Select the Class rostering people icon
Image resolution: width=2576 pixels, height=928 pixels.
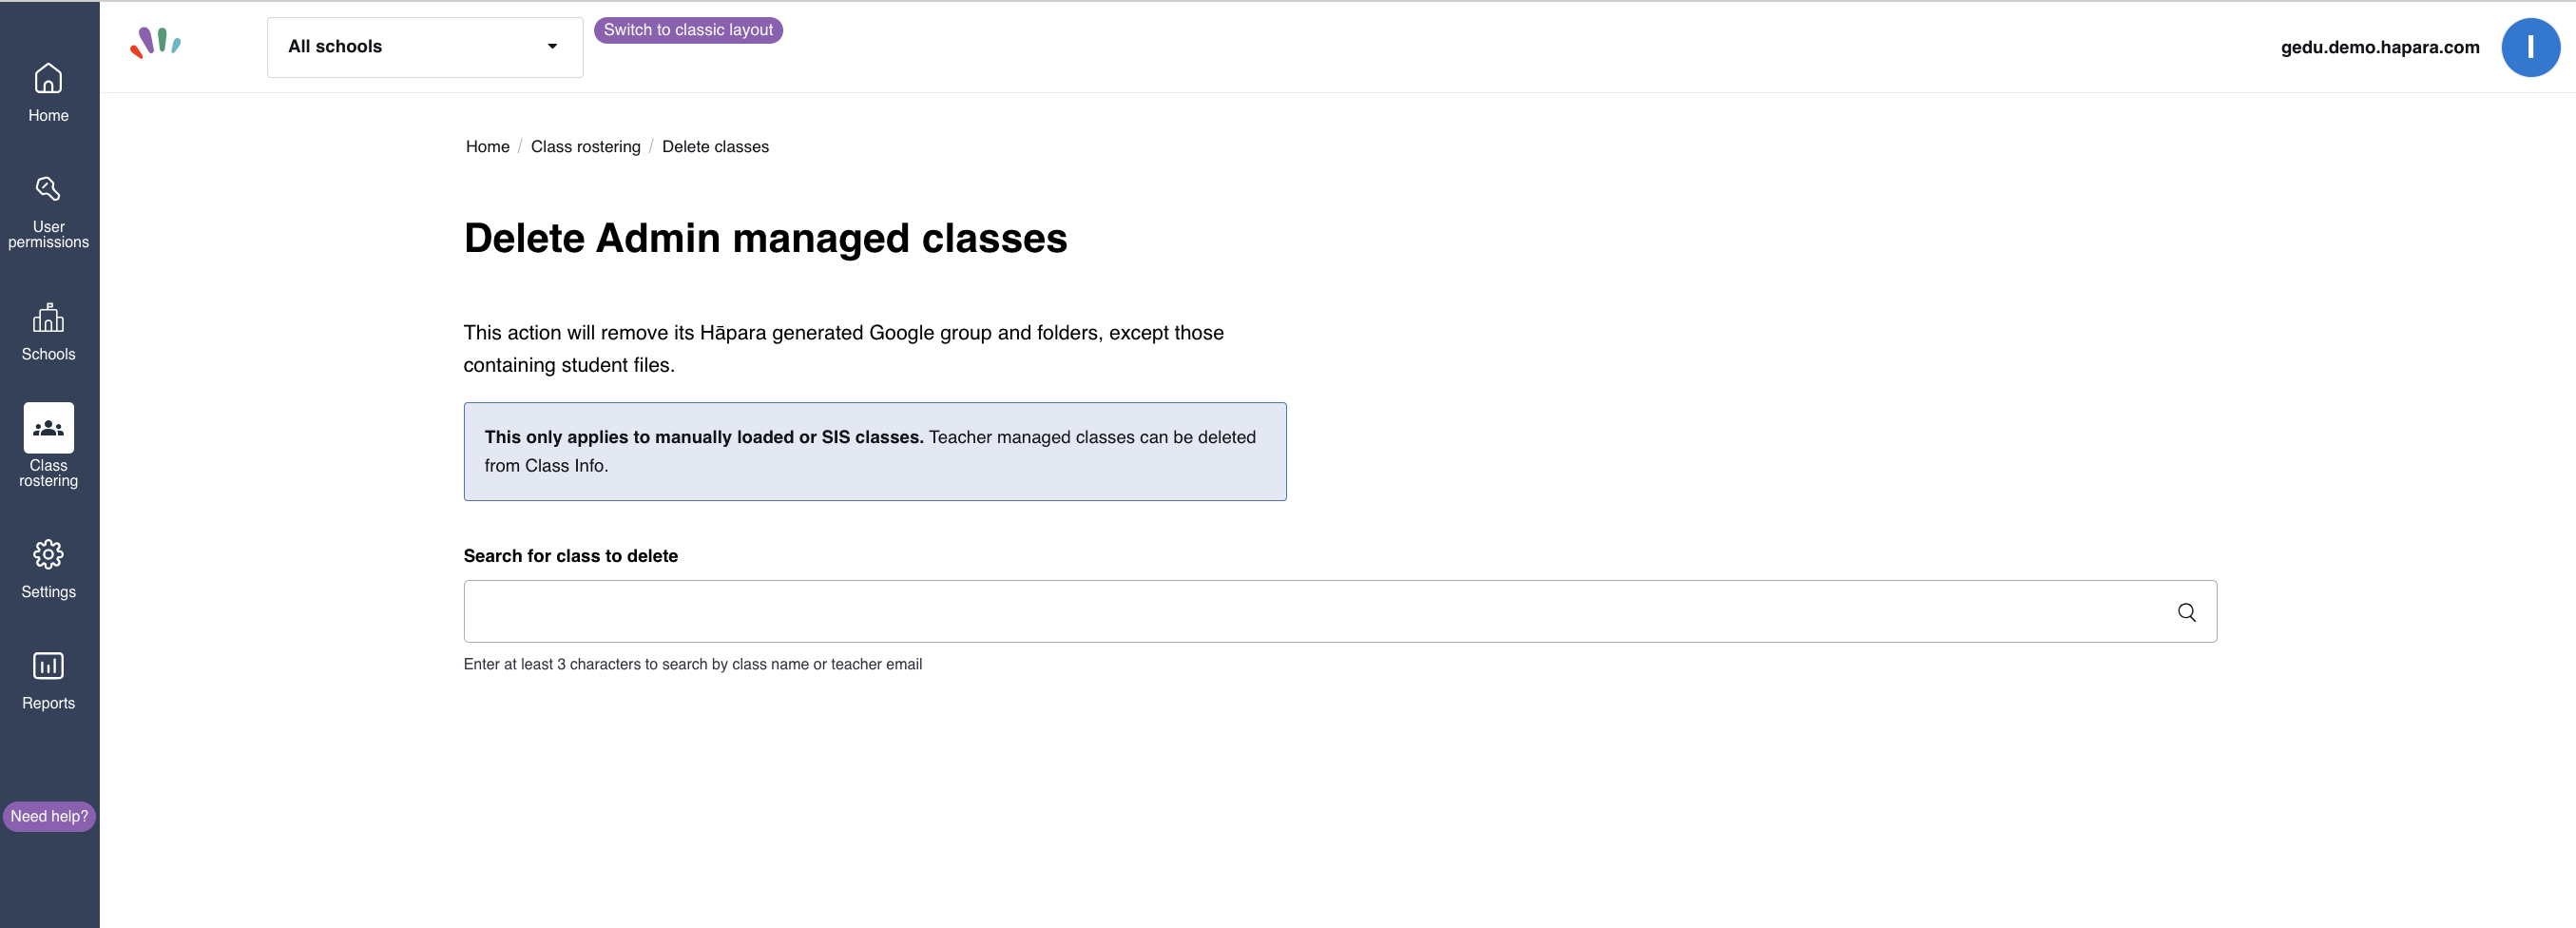coord(48,428)
